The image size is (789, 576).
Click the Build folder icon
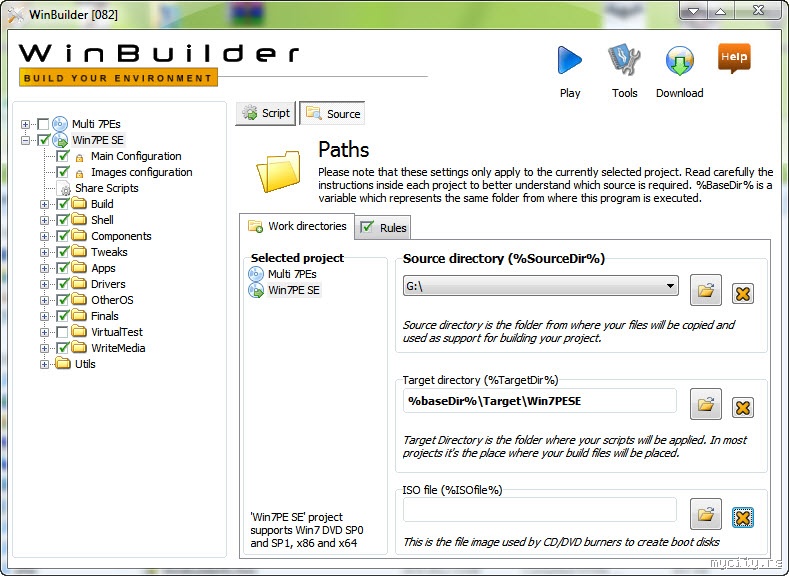pos(79,204)
